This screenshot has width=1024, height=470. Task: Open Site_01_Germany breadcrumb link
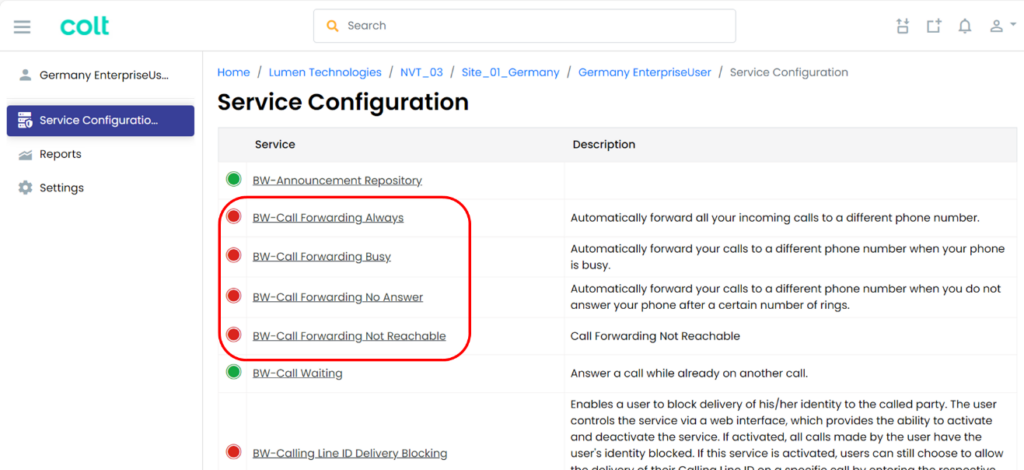511,72
